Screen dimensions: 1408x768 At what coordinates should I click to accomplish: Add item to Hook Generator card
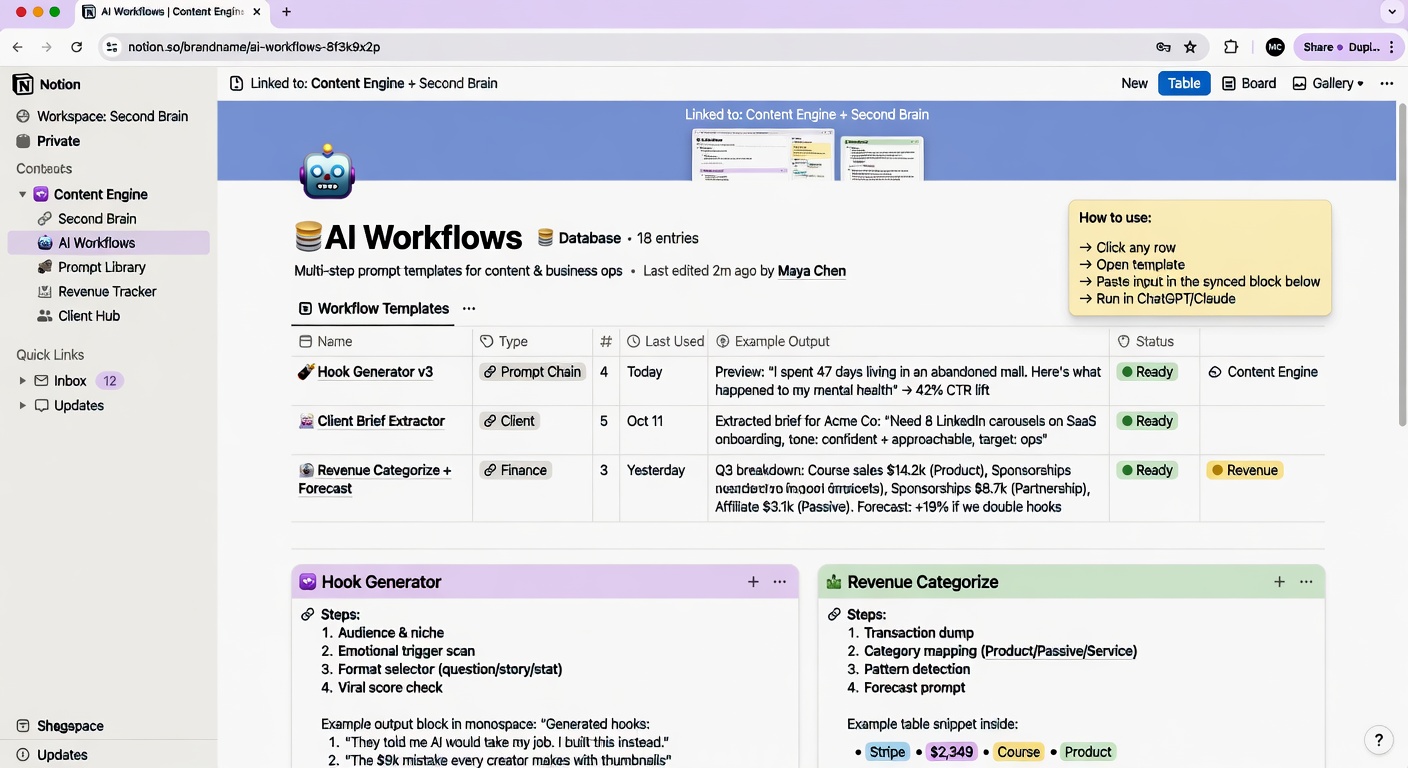pyautogui.click(x=753, y=582)
